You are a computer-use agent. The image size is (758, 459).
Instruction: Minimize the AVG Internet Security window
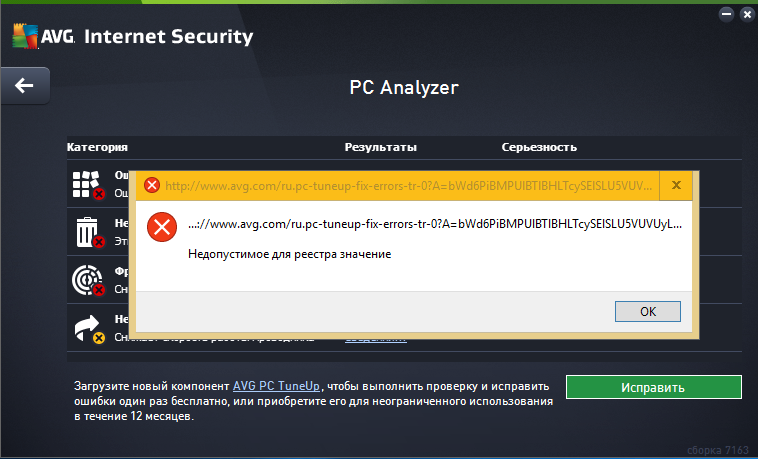[x=727, y=15]
